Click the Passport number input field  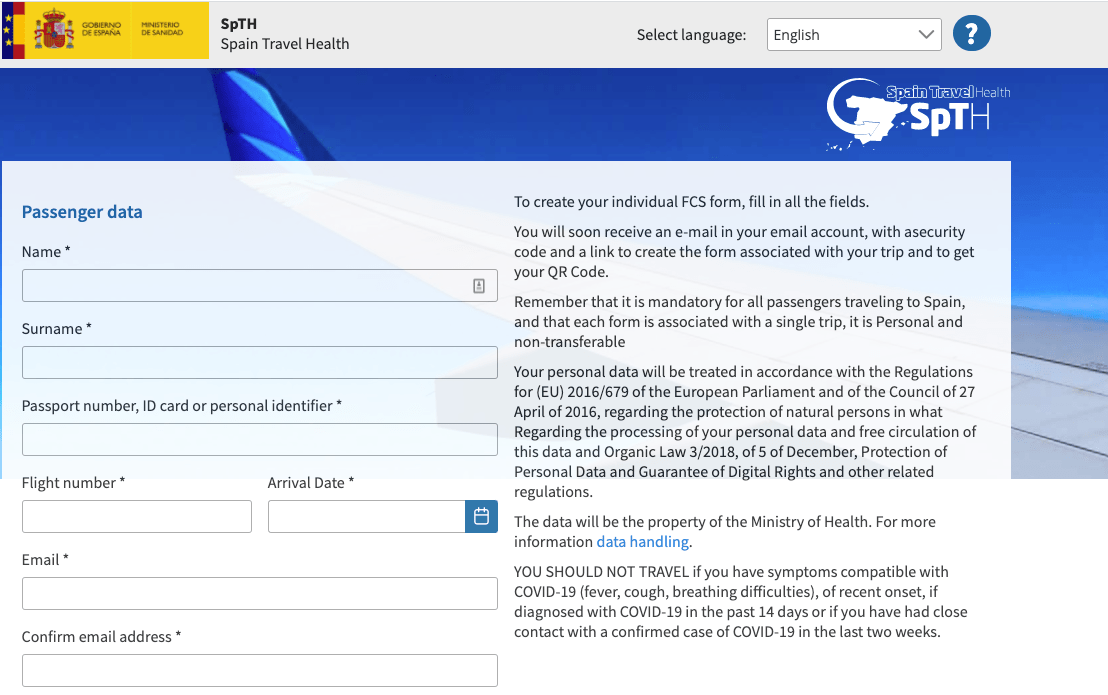(259, 439)
